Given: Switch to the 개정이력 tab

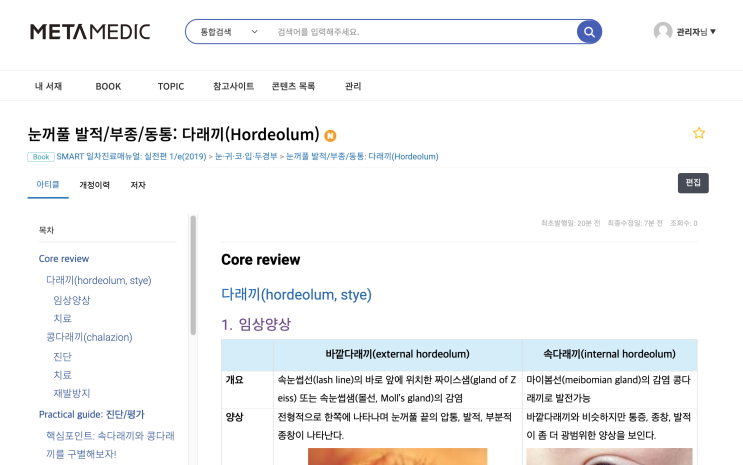Looking at the screenshot, I should [x=94, y=185].
